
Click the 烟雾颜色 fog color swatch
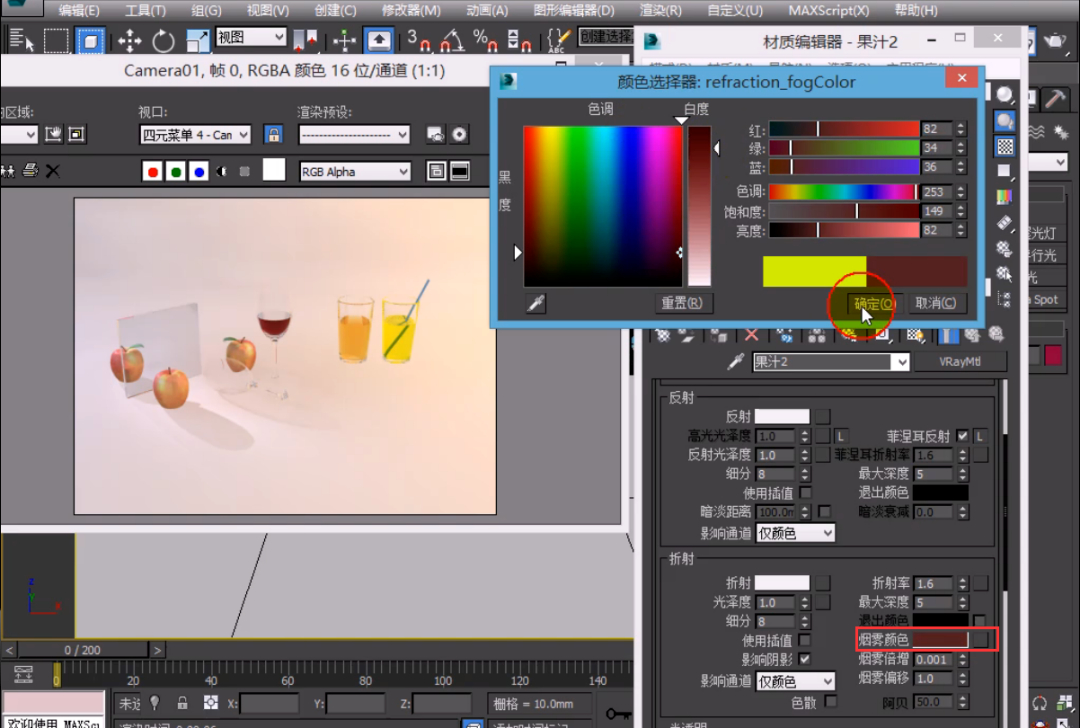click(940, 639)
